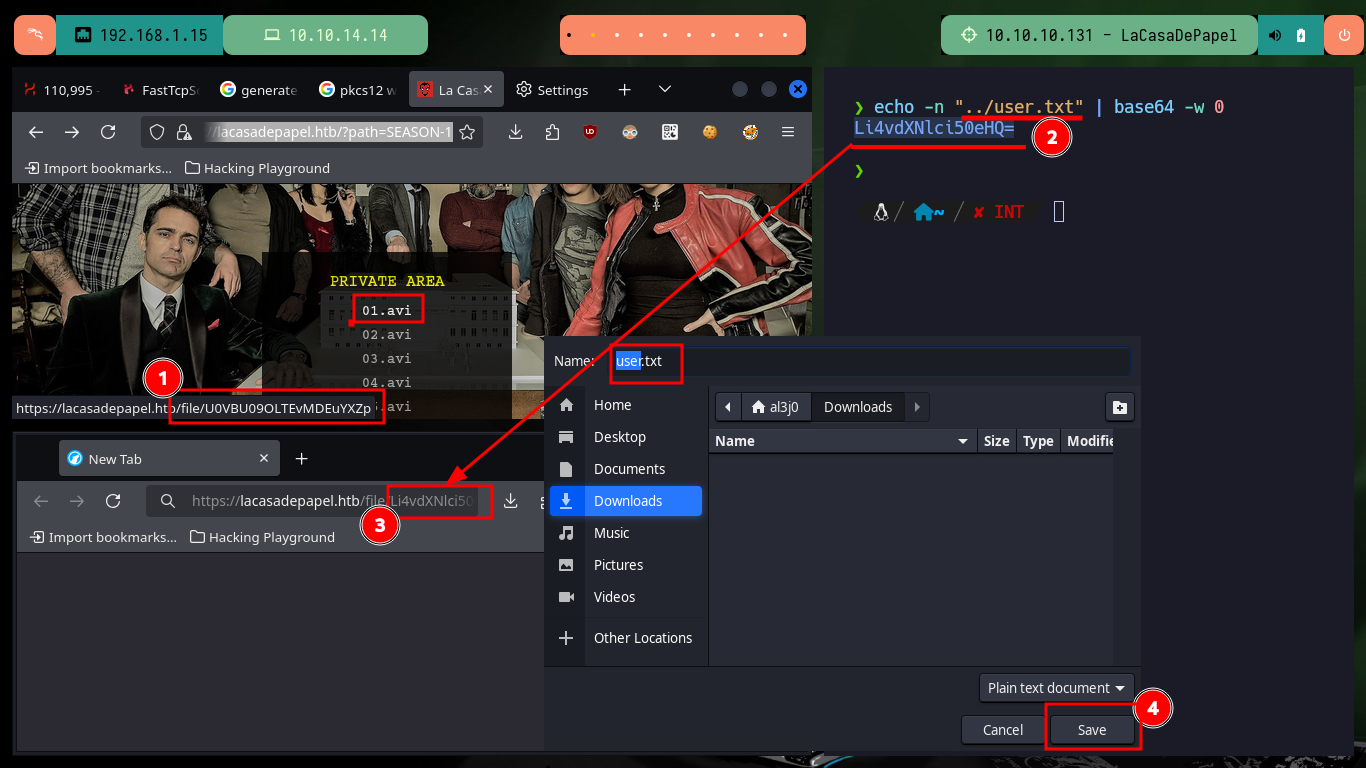Sort files by the Name column header
1366x768 pixels.
842,441
